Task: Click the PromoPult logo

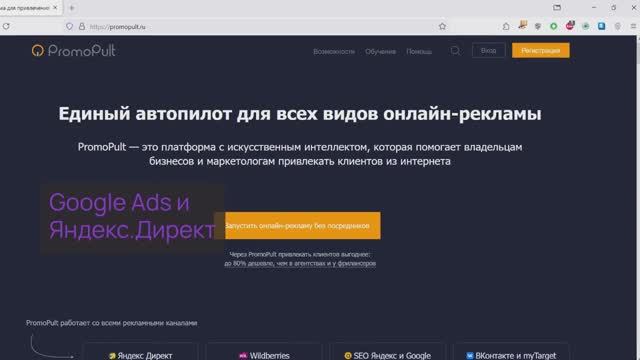Action: click(x=74, y=51)
